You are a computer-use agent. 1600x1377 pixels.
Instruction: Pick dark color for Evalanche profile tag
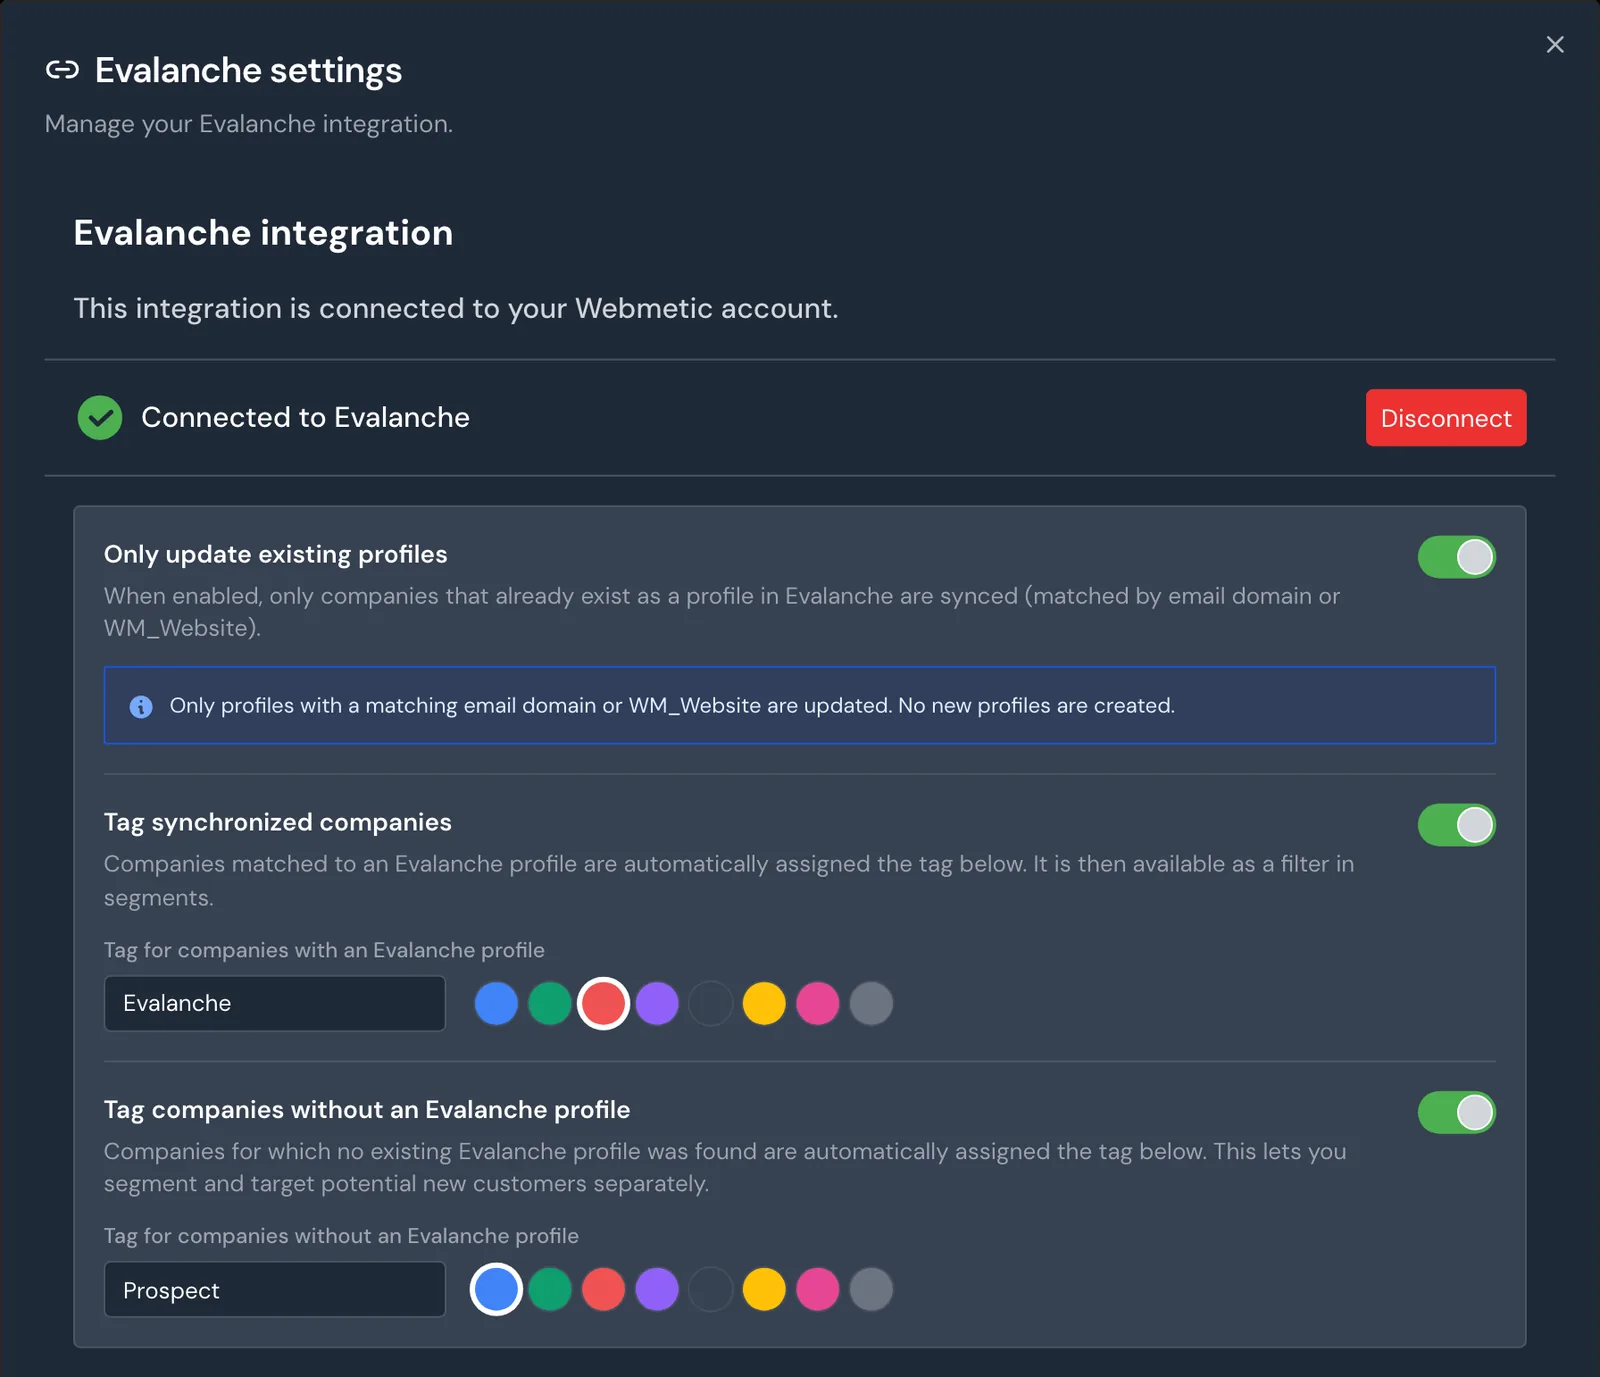pos(711,1003)
